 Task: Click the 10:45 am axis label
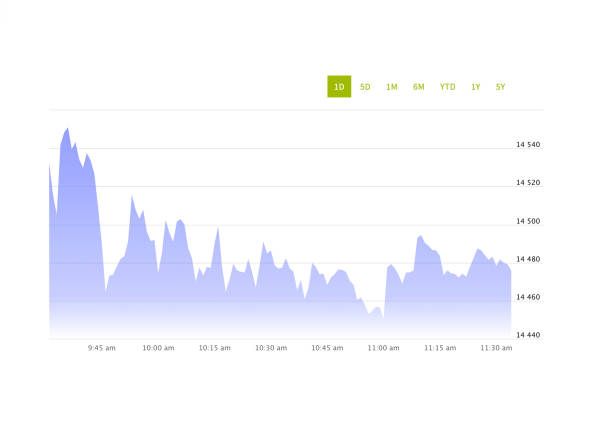coord(327,348)
